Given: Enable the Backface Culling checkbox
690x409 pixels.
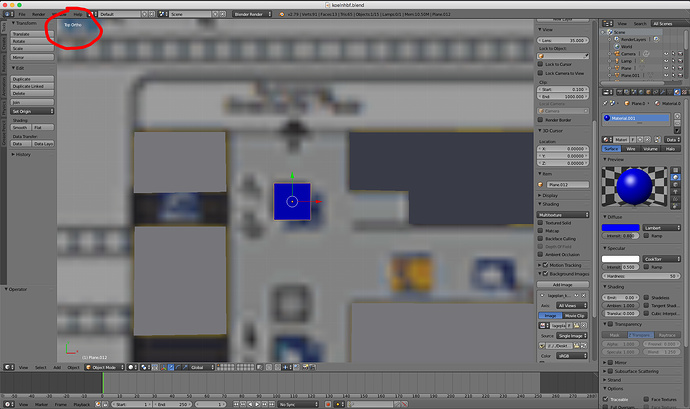Looking at the screenshot, I should tap(540, 239).
